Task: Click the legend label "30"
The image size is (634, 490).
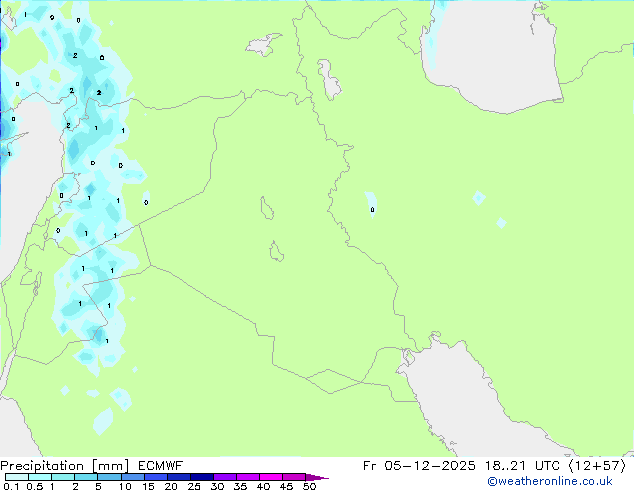Action: point(218,486)
